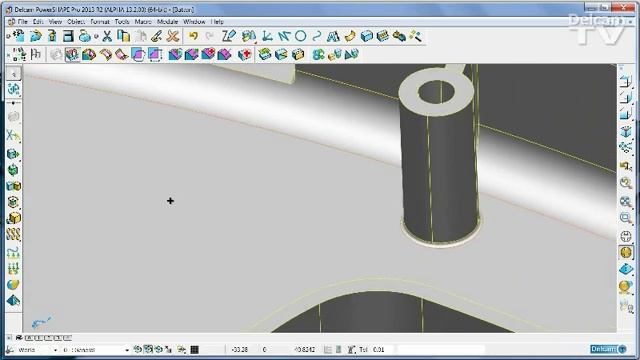The width and height of the screenshot is (640, 360).
Task: Open the Macro menu
Action: click(x=143, y=22)
